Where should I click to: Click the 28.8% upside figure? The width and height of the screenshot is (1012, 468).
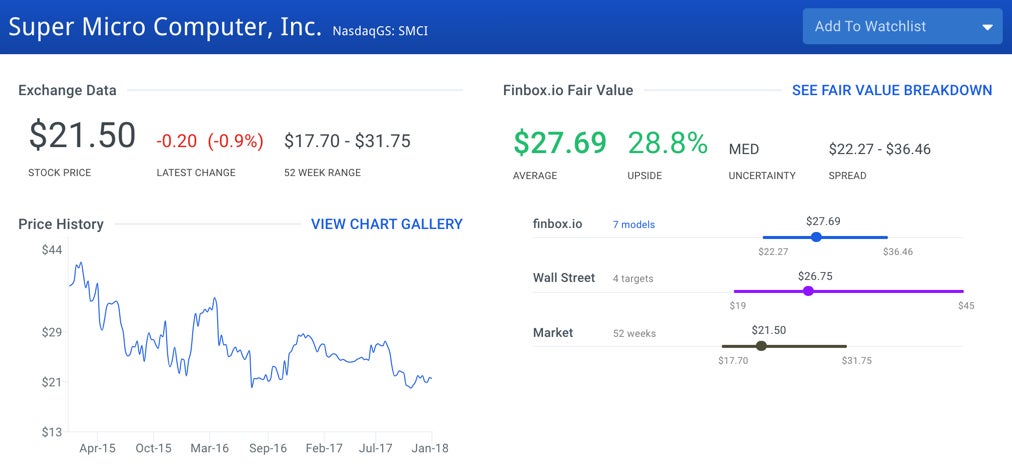[668, 143]
